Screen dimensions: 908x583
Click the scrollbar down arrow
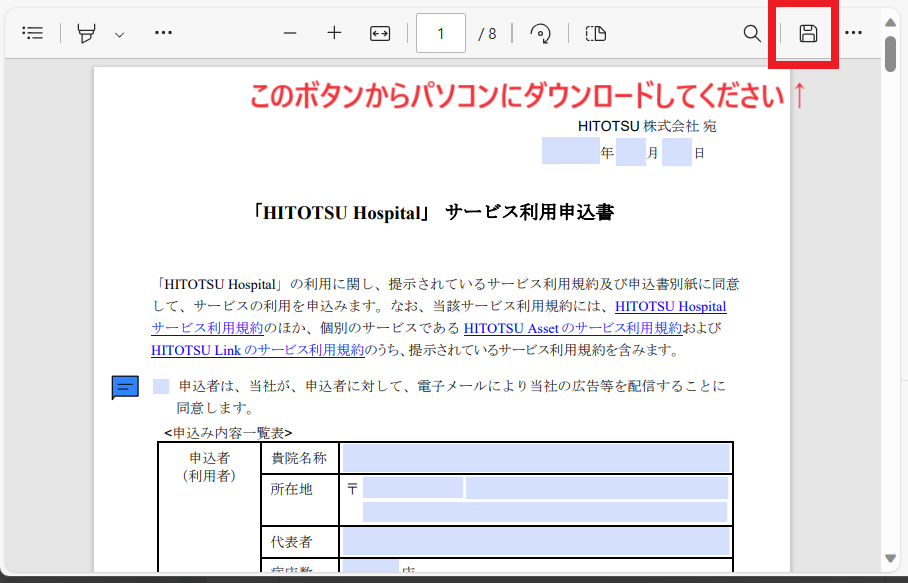[x=890, y=558]
